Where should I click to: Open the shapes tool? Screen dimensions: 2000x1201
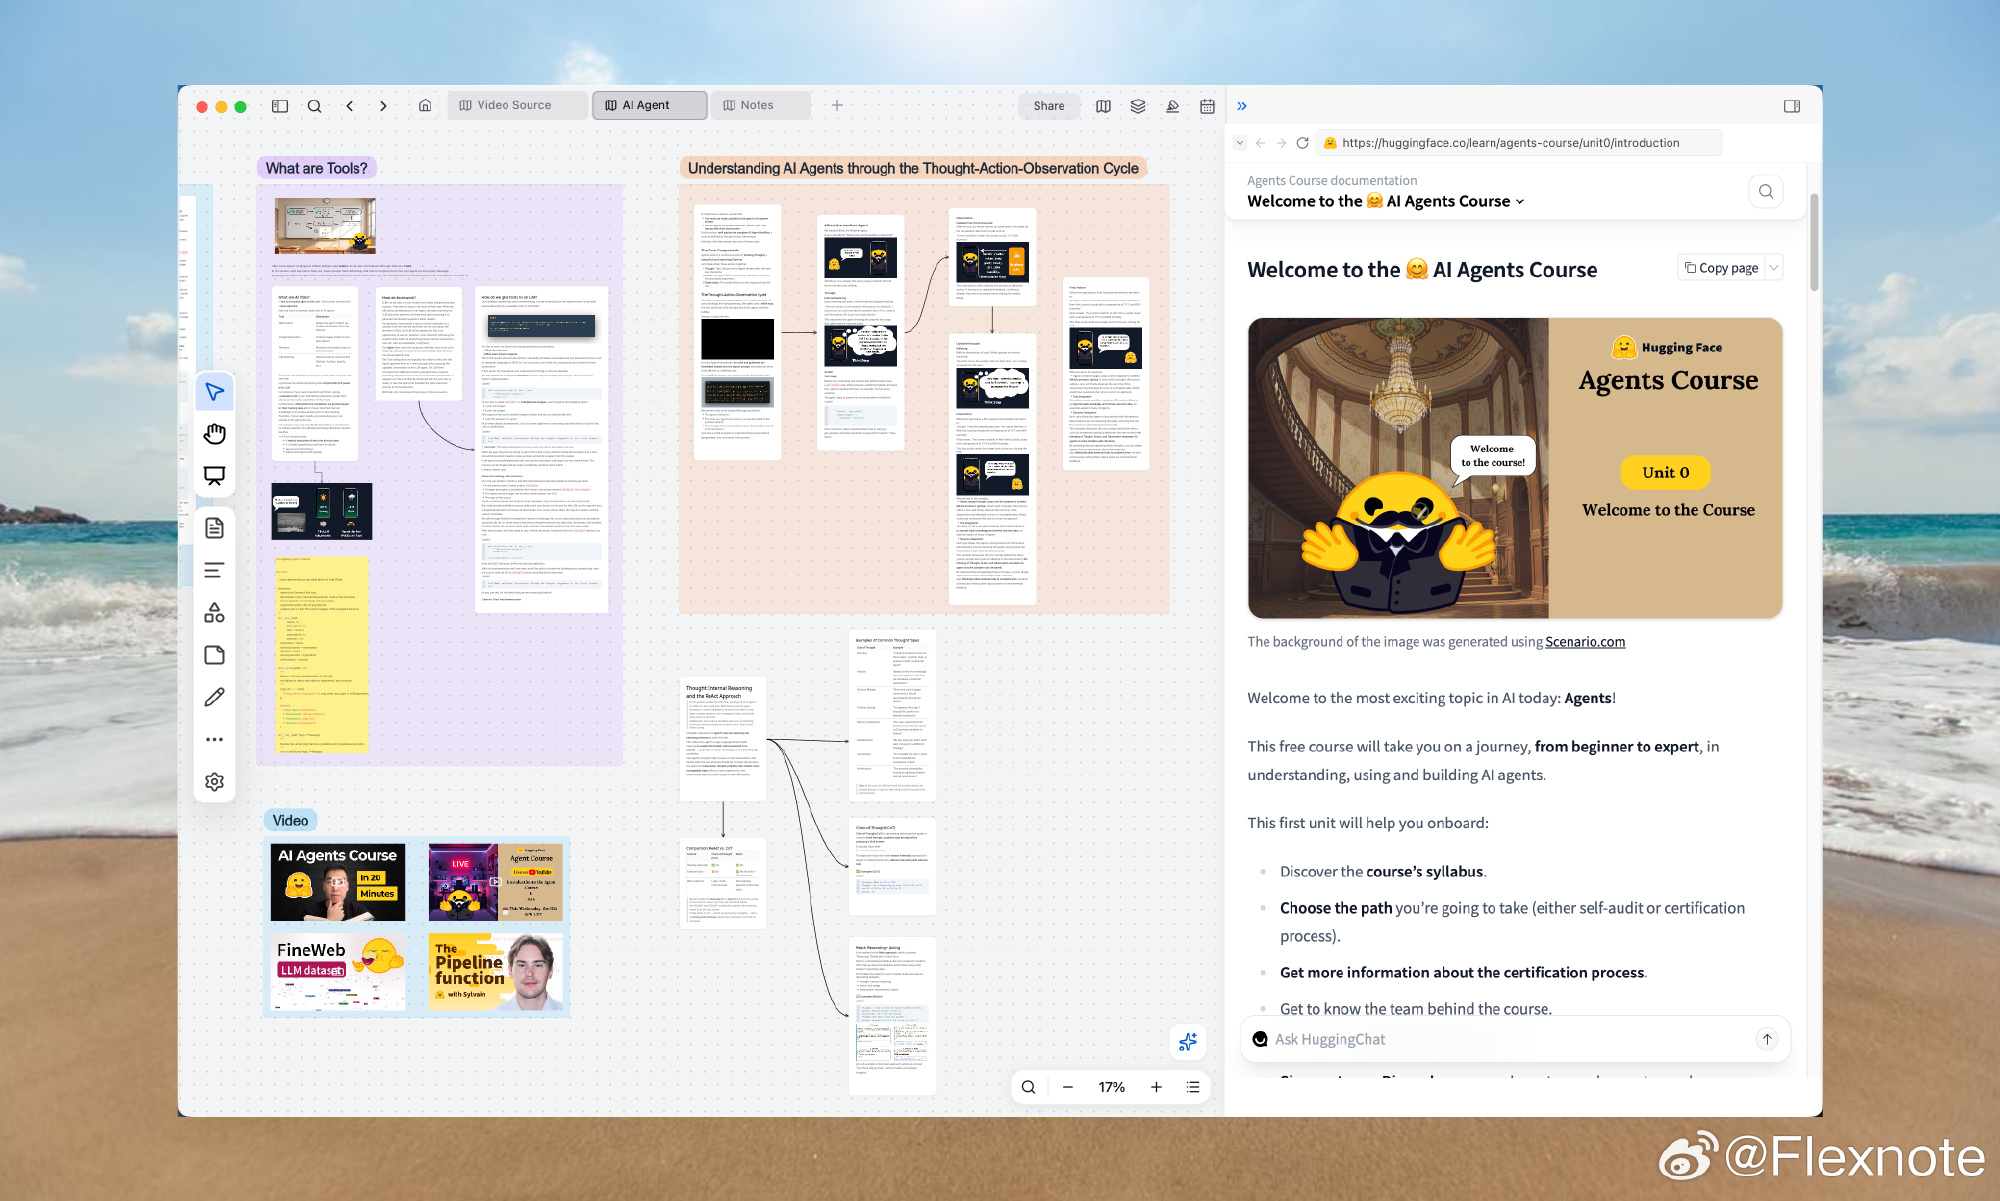coord(214,613)
